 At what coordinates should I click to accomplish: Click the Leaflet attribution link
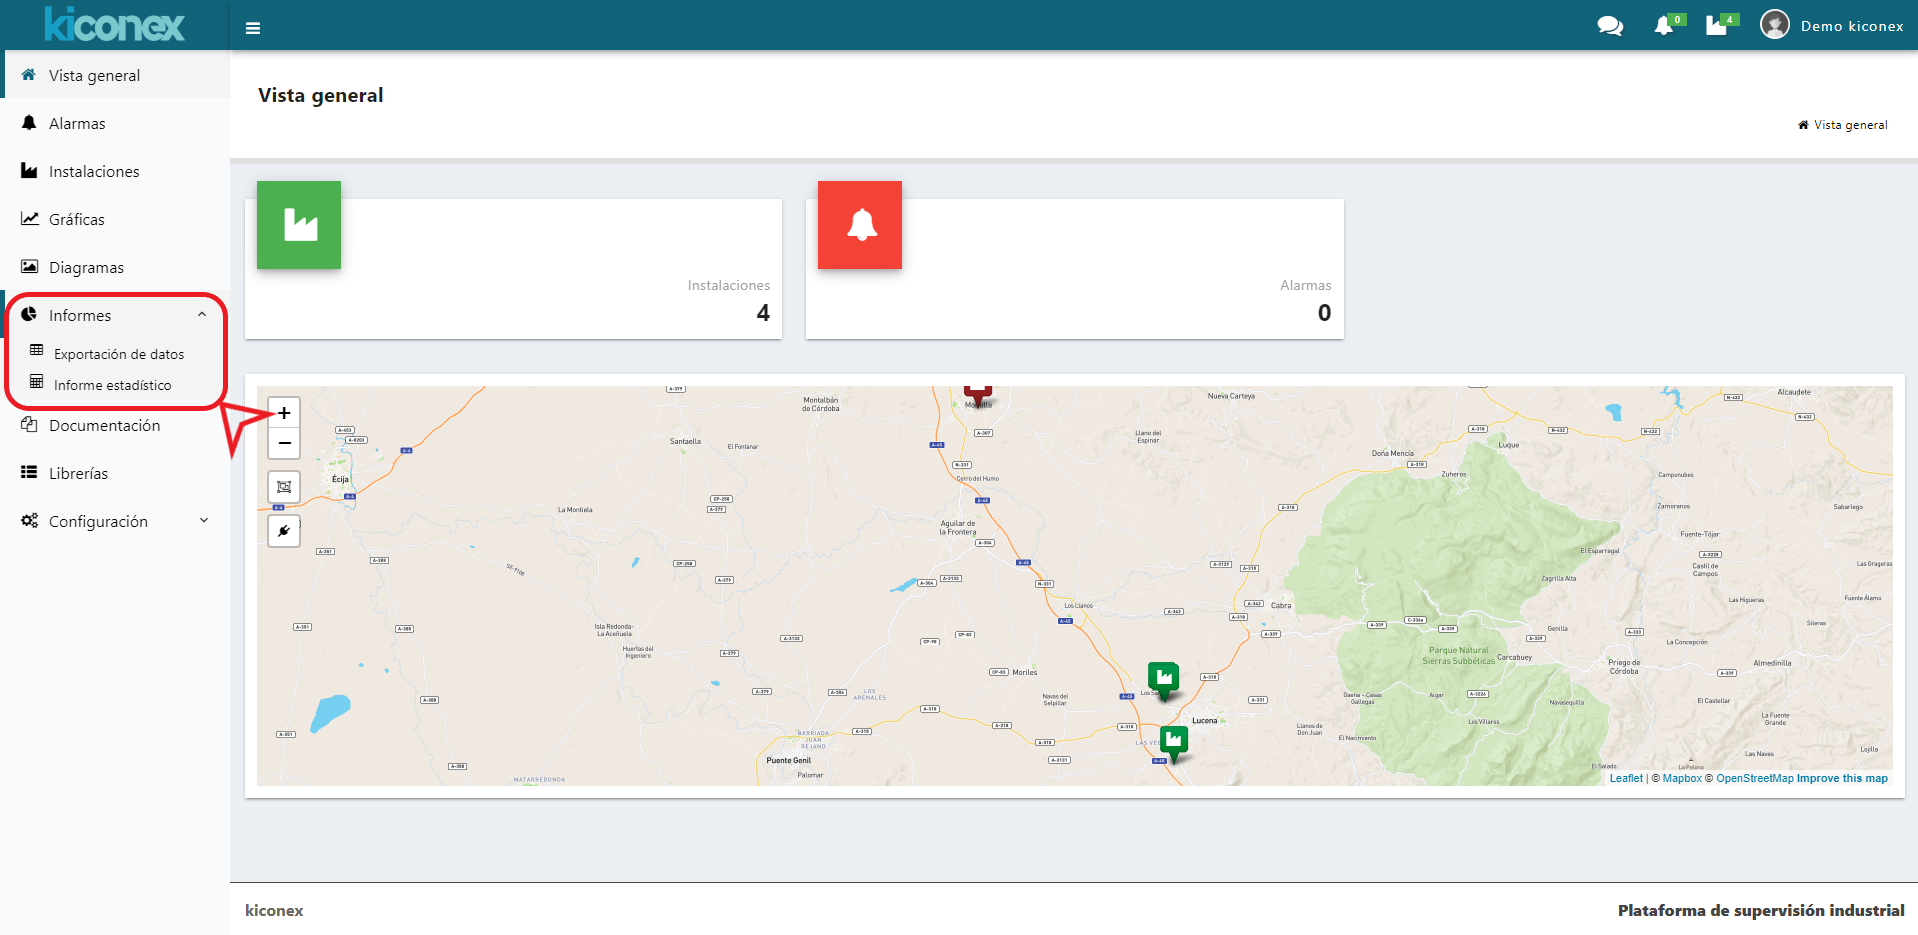(1625, 778)
